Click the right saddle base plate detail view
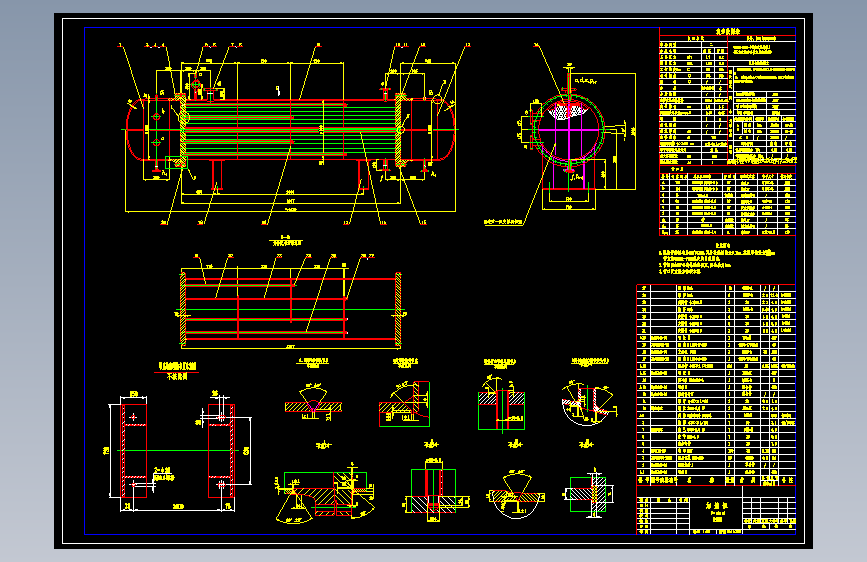 221,450
